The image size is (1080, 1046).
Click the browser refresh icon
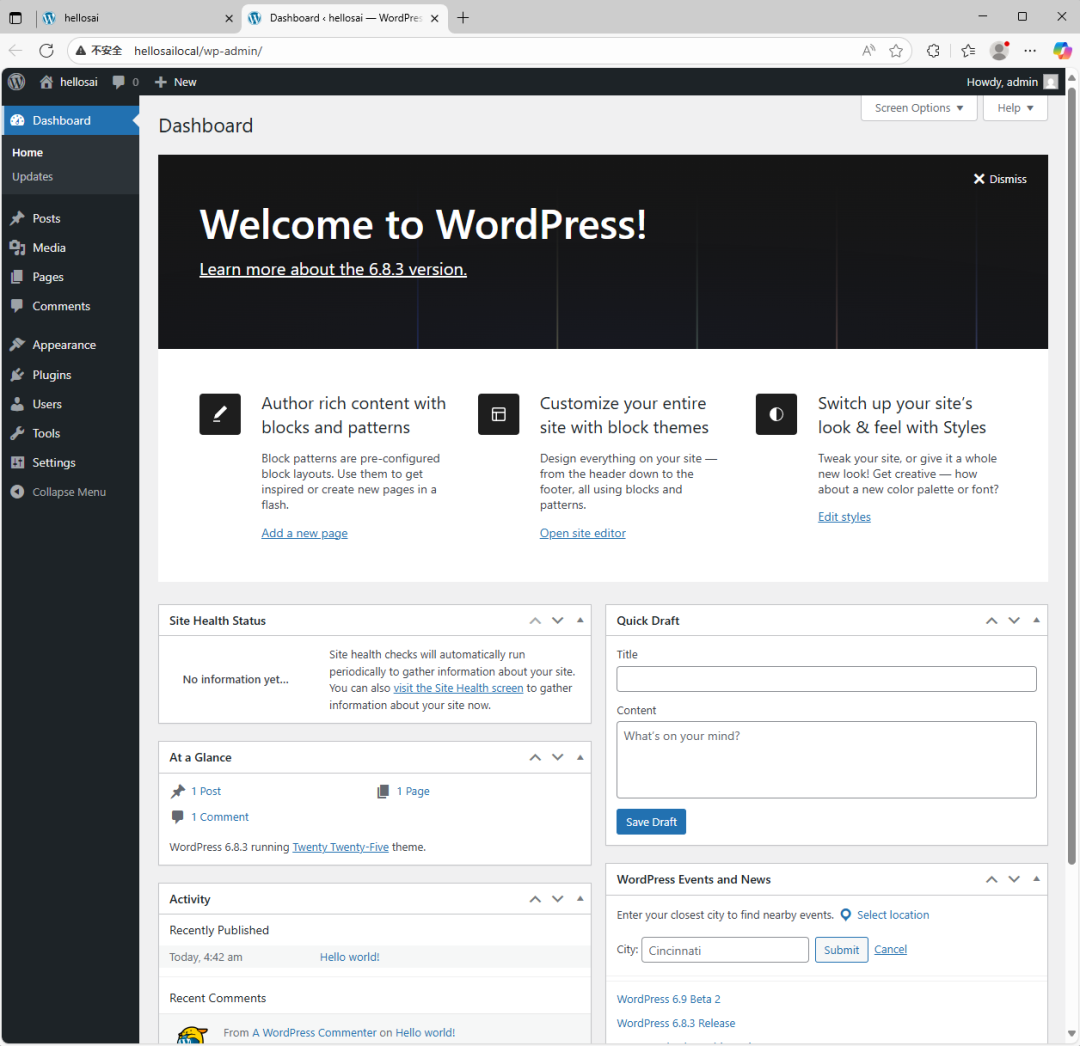tap(46, 50)
